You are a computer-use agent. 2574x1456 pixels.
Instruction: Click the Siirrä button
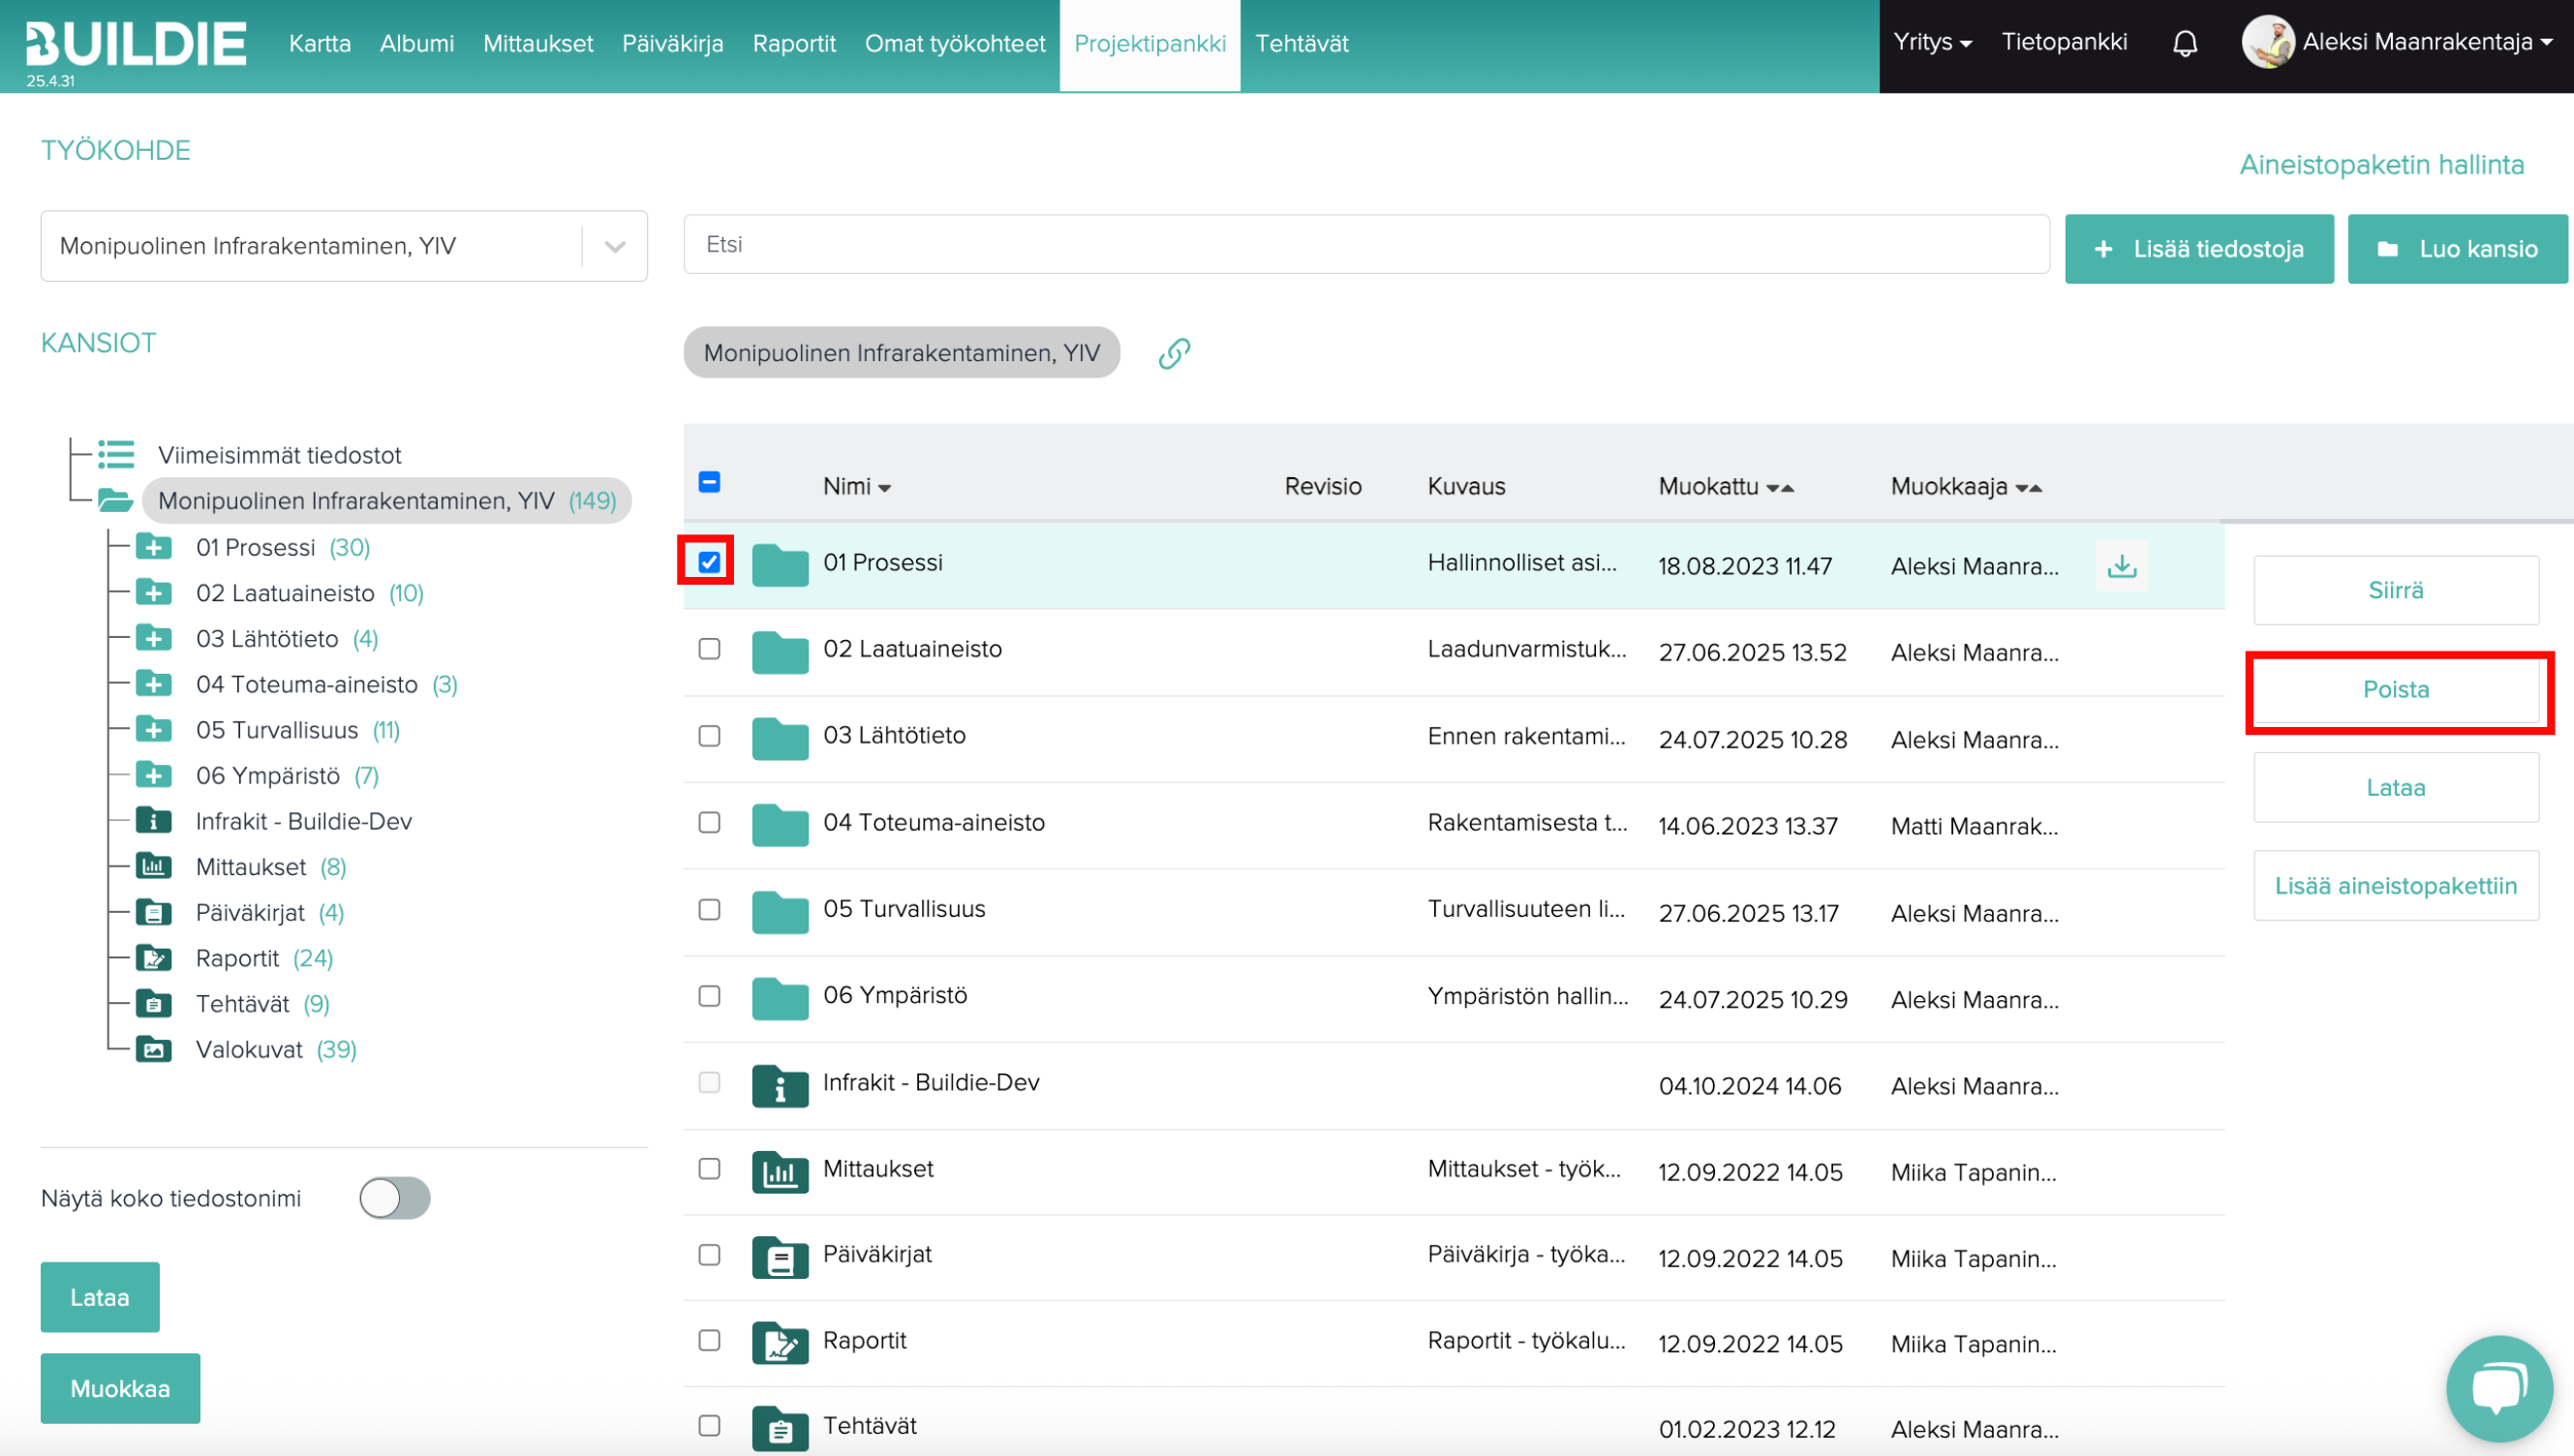(2396, 590)
